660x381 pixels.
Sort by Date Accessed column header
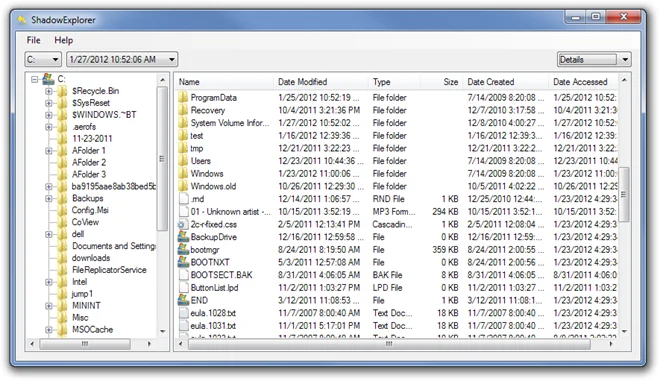584,82
